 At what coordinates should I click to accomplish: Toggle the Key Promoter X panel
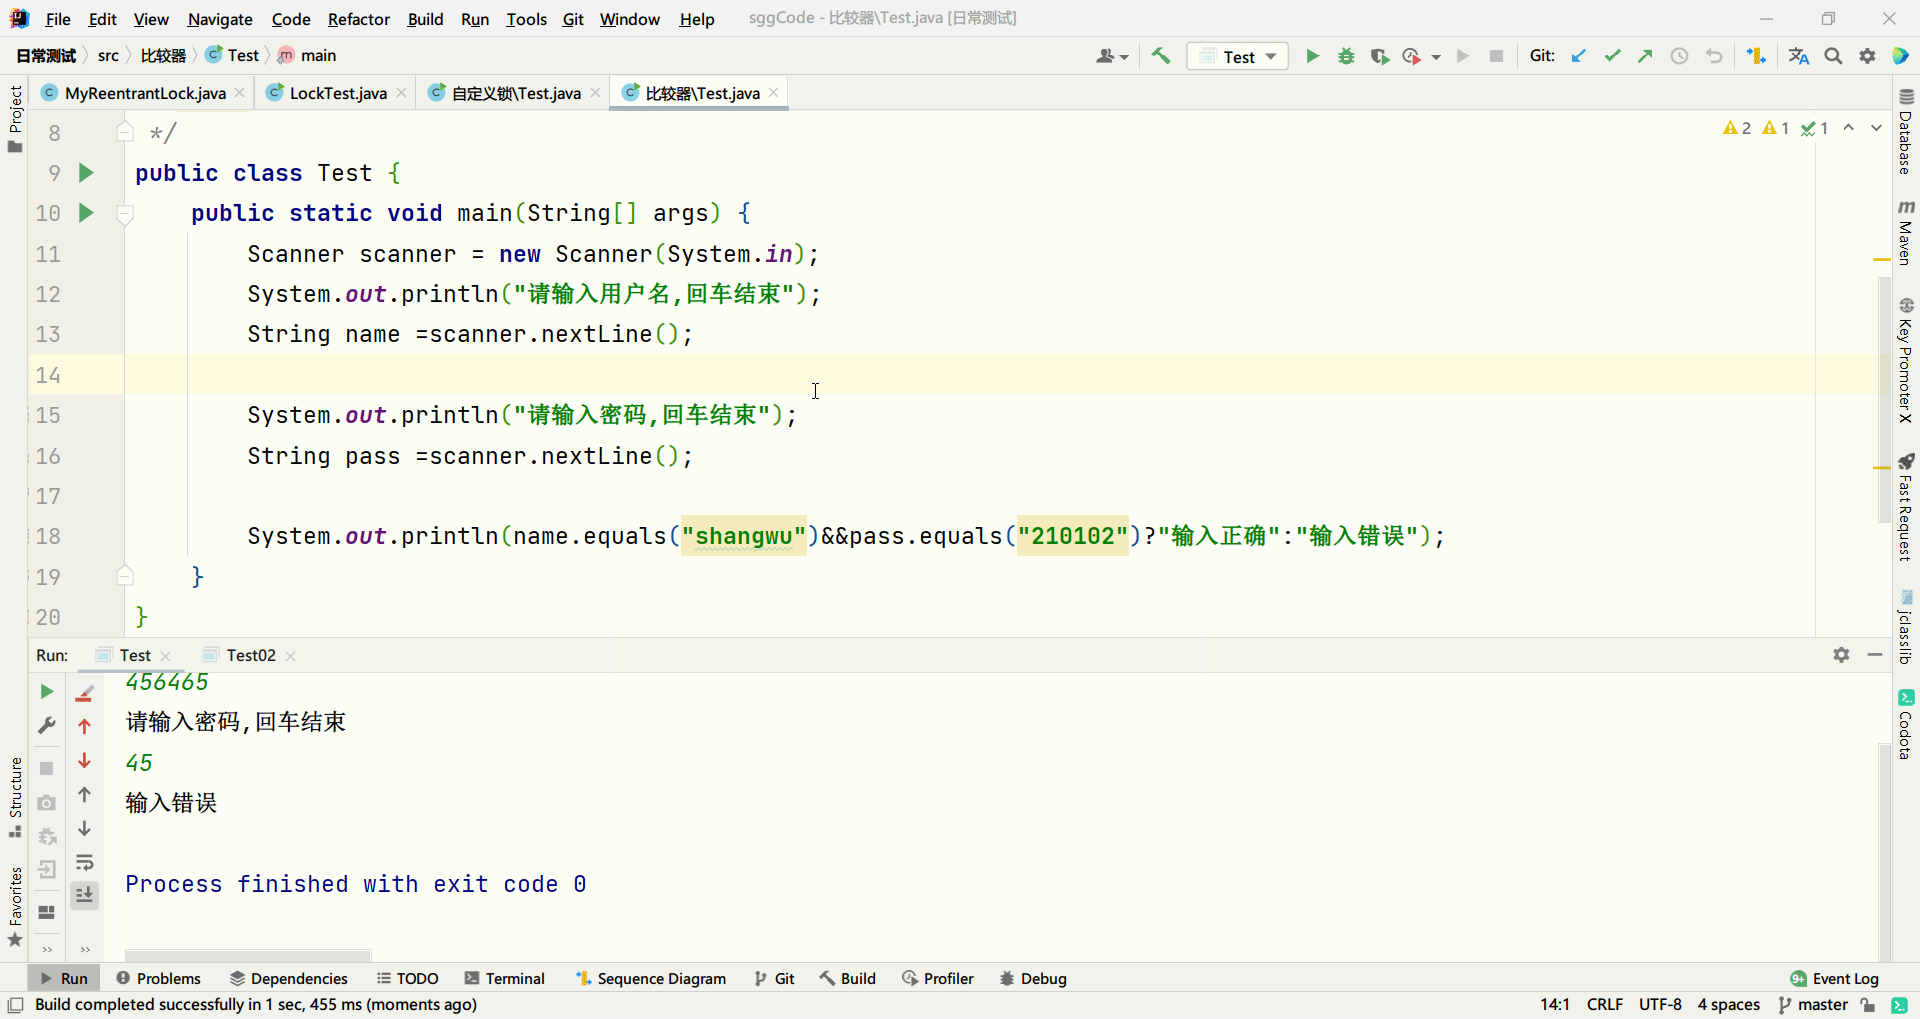click(1906, 360)
